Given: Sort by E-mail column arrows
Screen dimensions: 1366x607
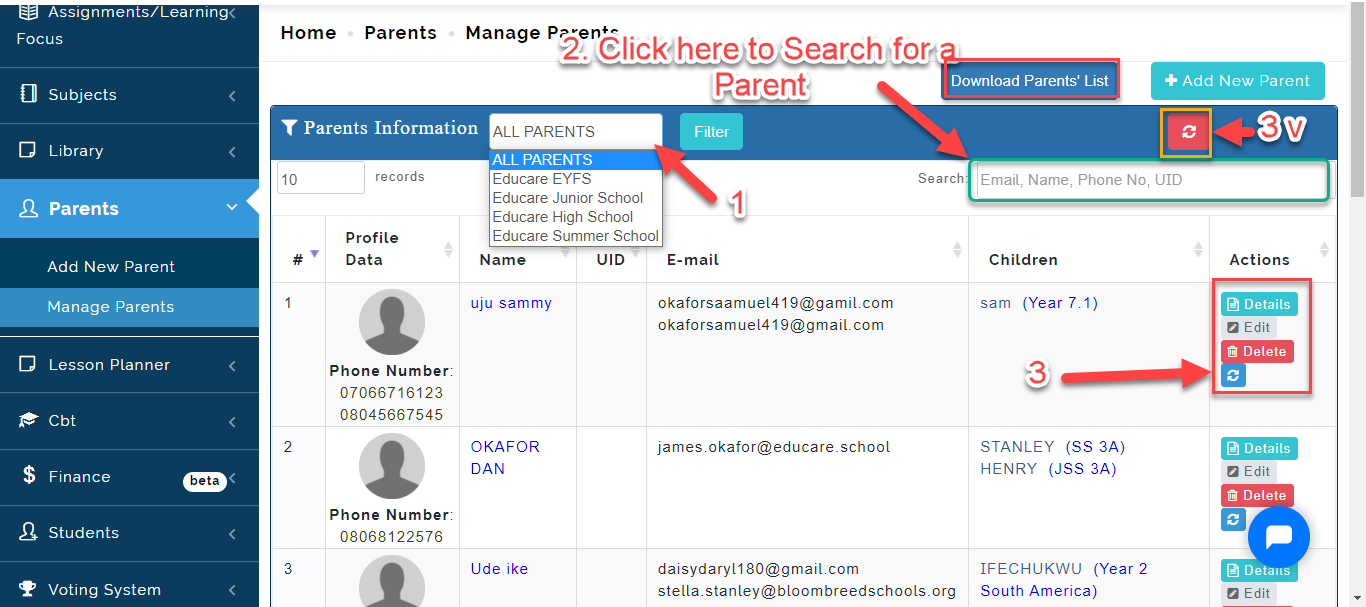Looking at the screenshot, I should coord(957,249).
